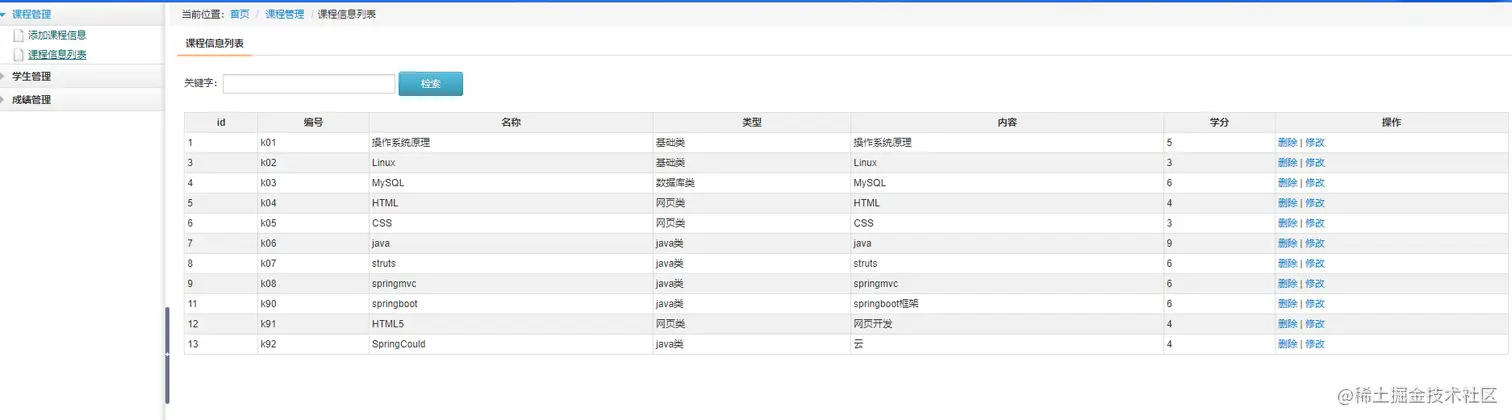Delete the k90 springboot course
The image size is (1512, 420).
(x=1287, y=303)
